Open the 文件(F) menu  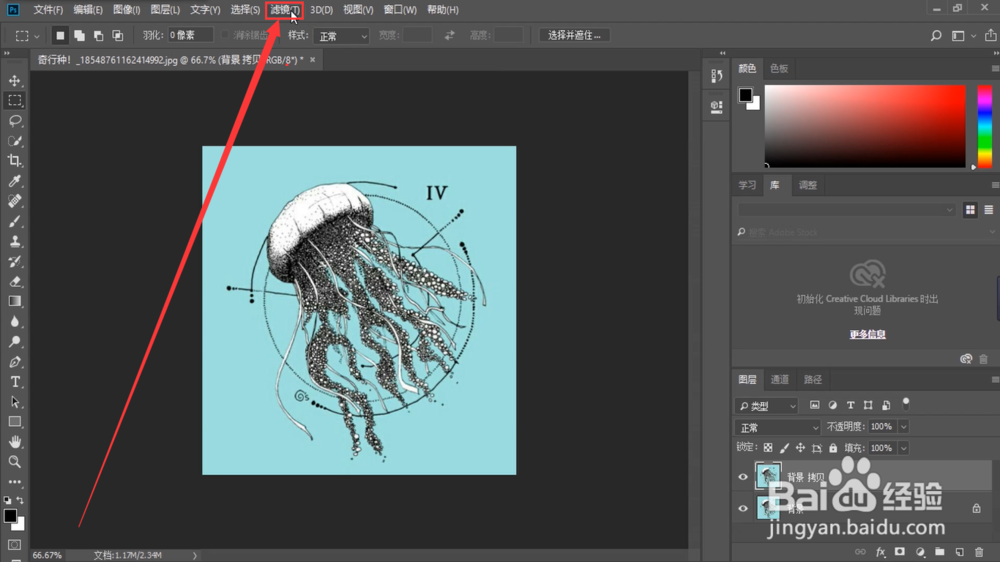click(48, 10)
